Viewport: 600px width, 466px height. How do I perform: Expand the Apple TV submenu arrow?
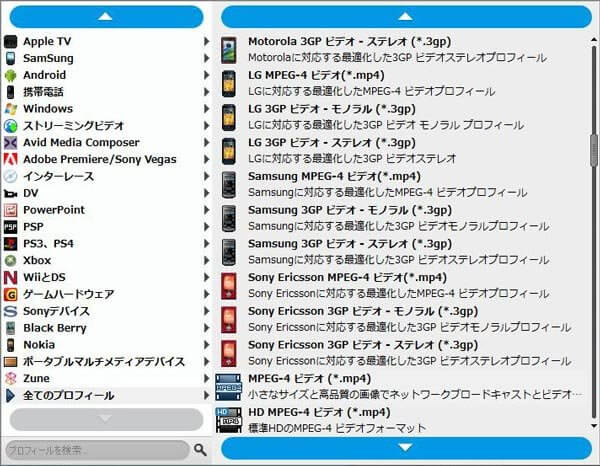coord(206,41)
